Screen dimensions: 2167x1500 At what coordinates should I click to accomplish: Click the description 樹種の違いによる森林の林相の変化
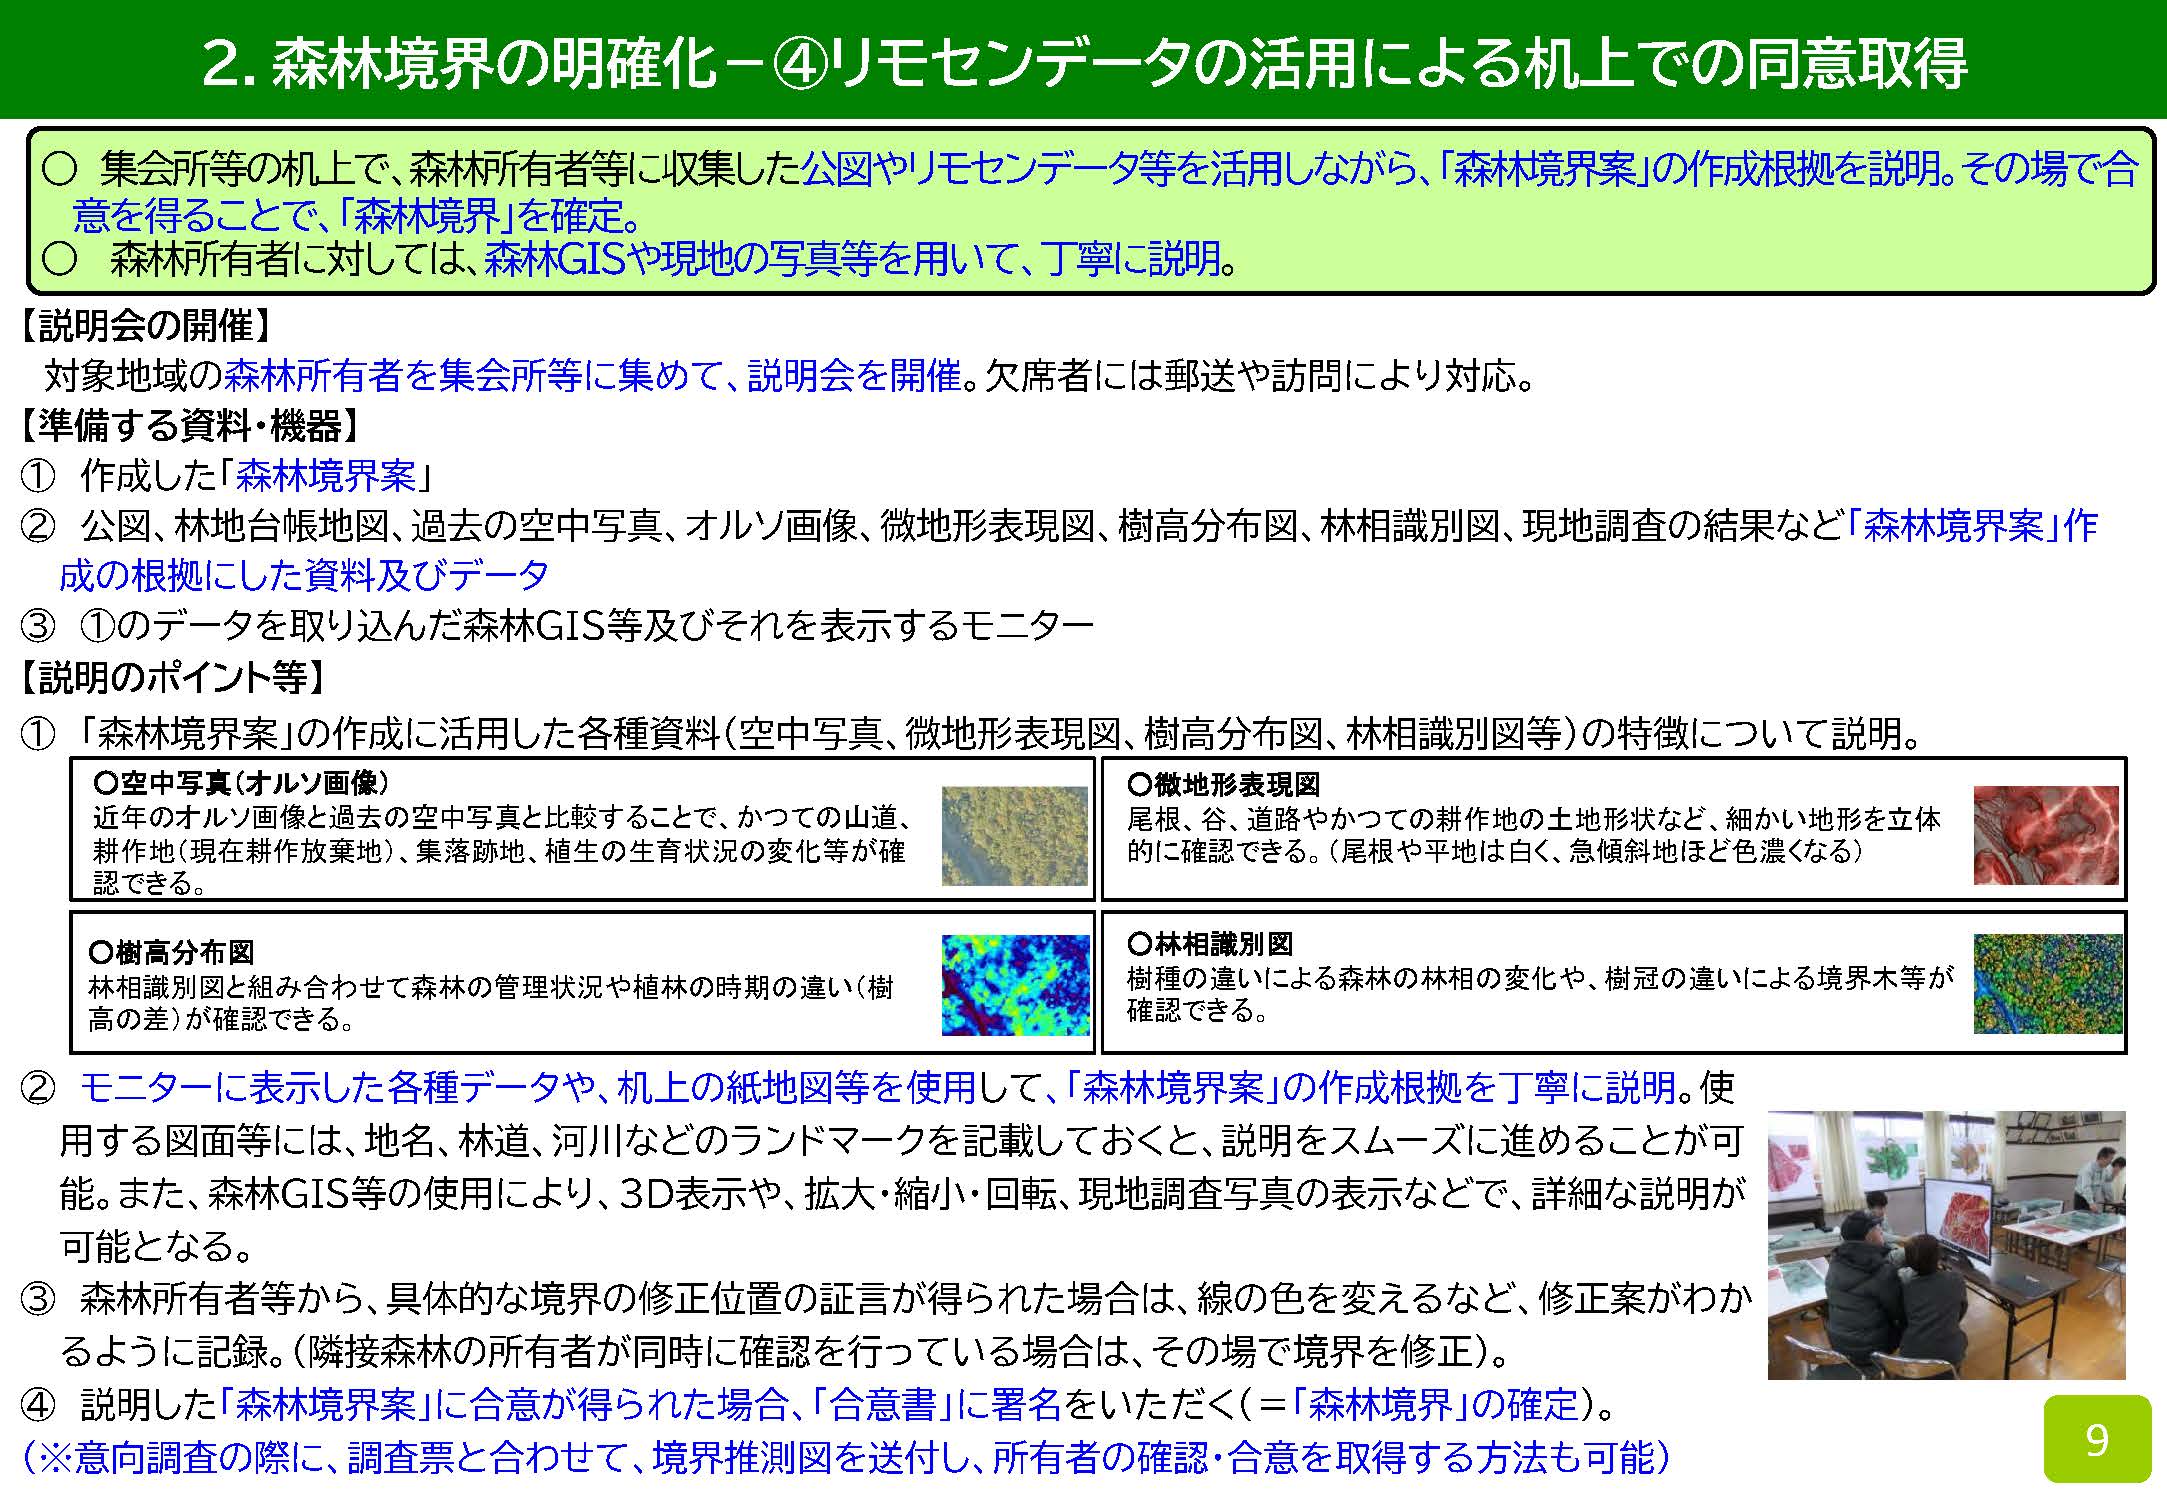click(x=1540, y=994)
